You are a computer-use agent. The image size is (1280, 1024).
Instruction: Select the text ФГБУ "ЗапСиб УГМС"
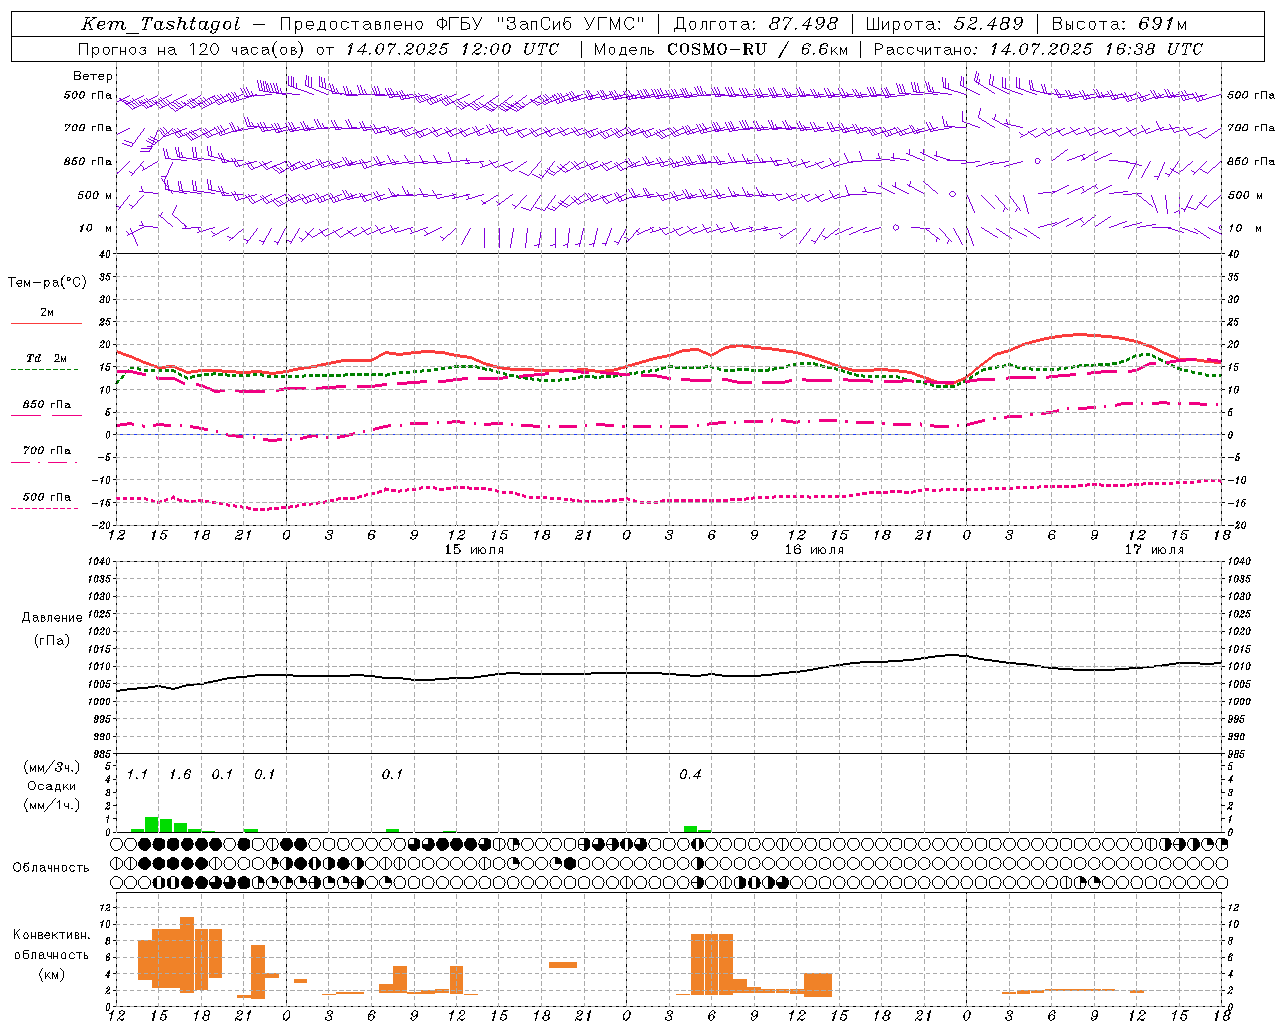(x=541, y=24)
